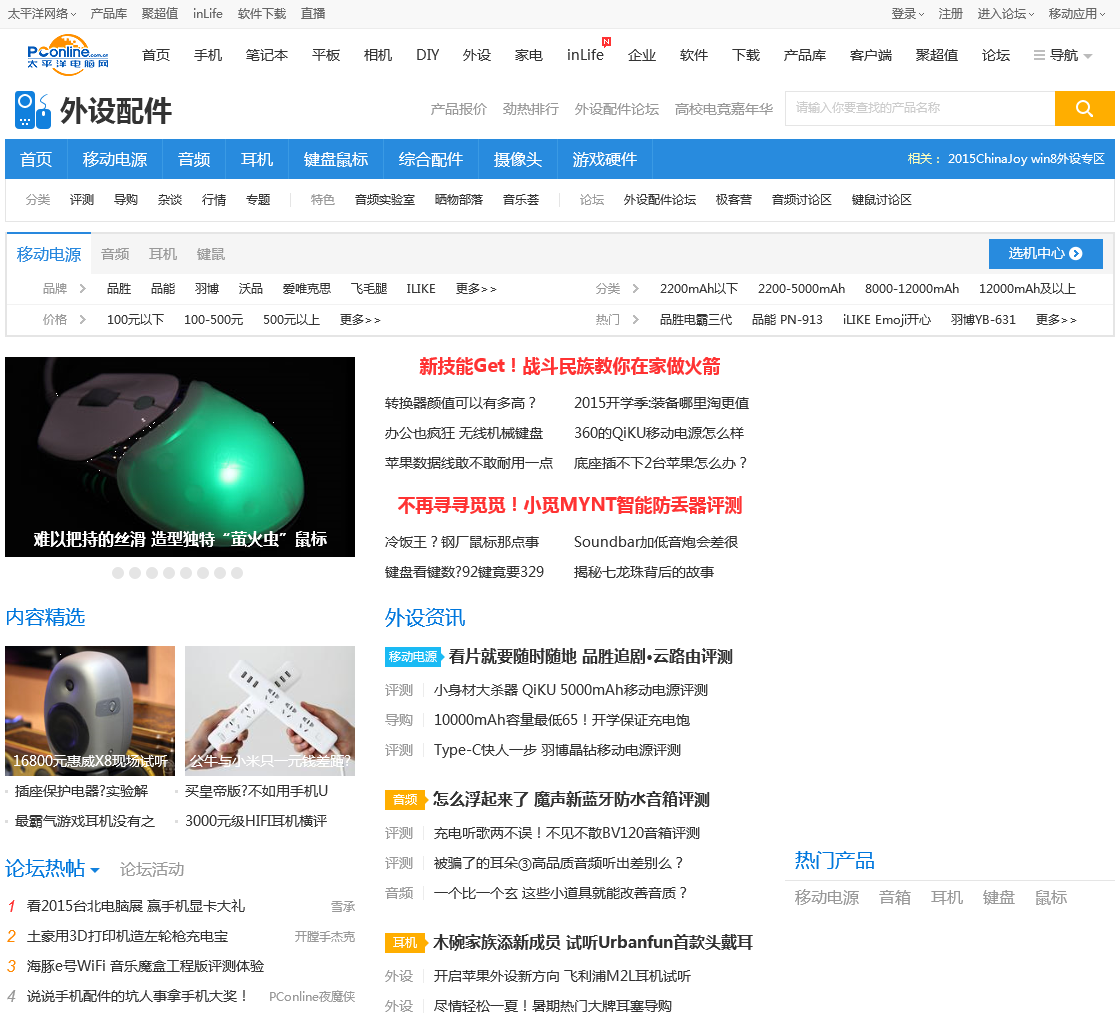The width and height of the screenshot is (1120, 1018).
Task: Click the orange 音频 category tag
Action: pos(405,799)
